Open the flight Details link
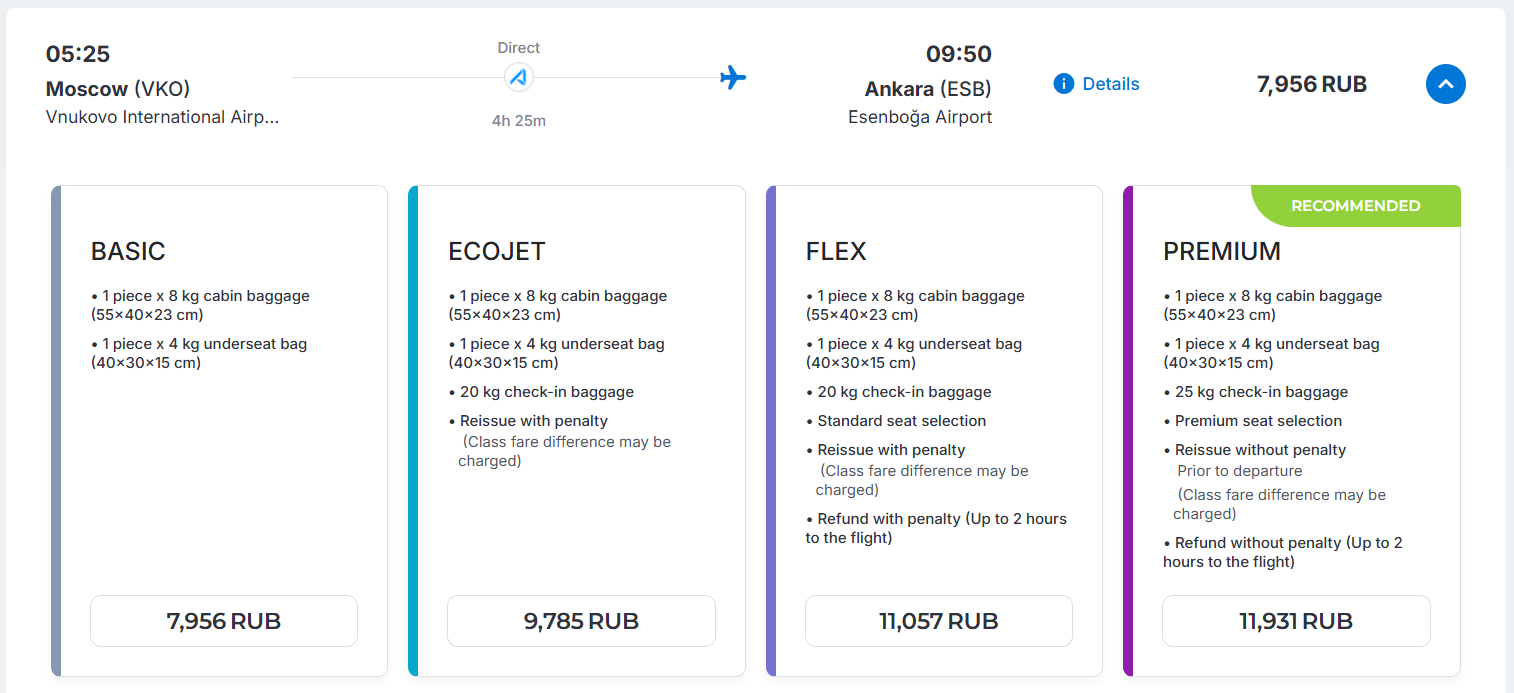 click(x=1110, y=84)
